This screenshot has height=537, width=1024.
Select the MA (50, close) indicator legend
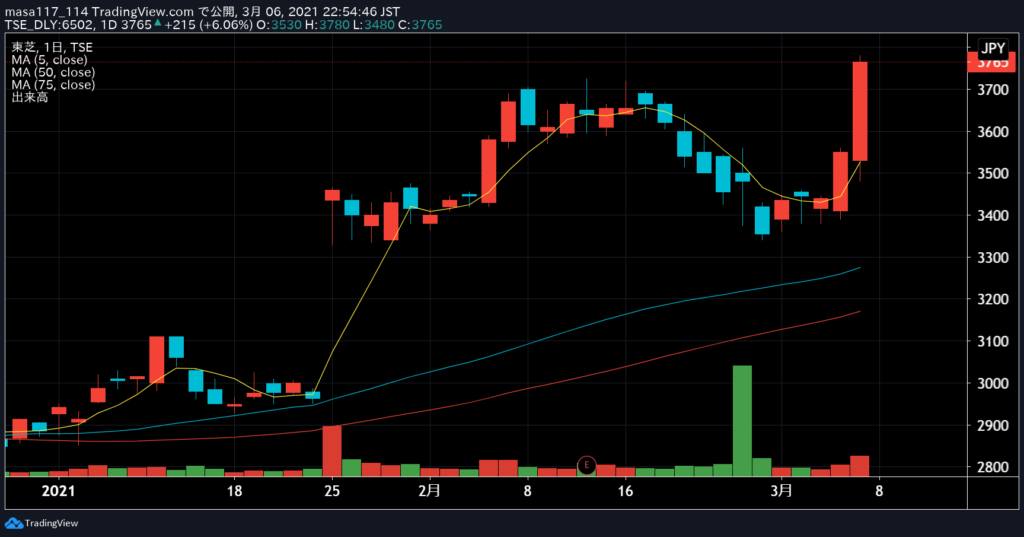click(53, 72)
